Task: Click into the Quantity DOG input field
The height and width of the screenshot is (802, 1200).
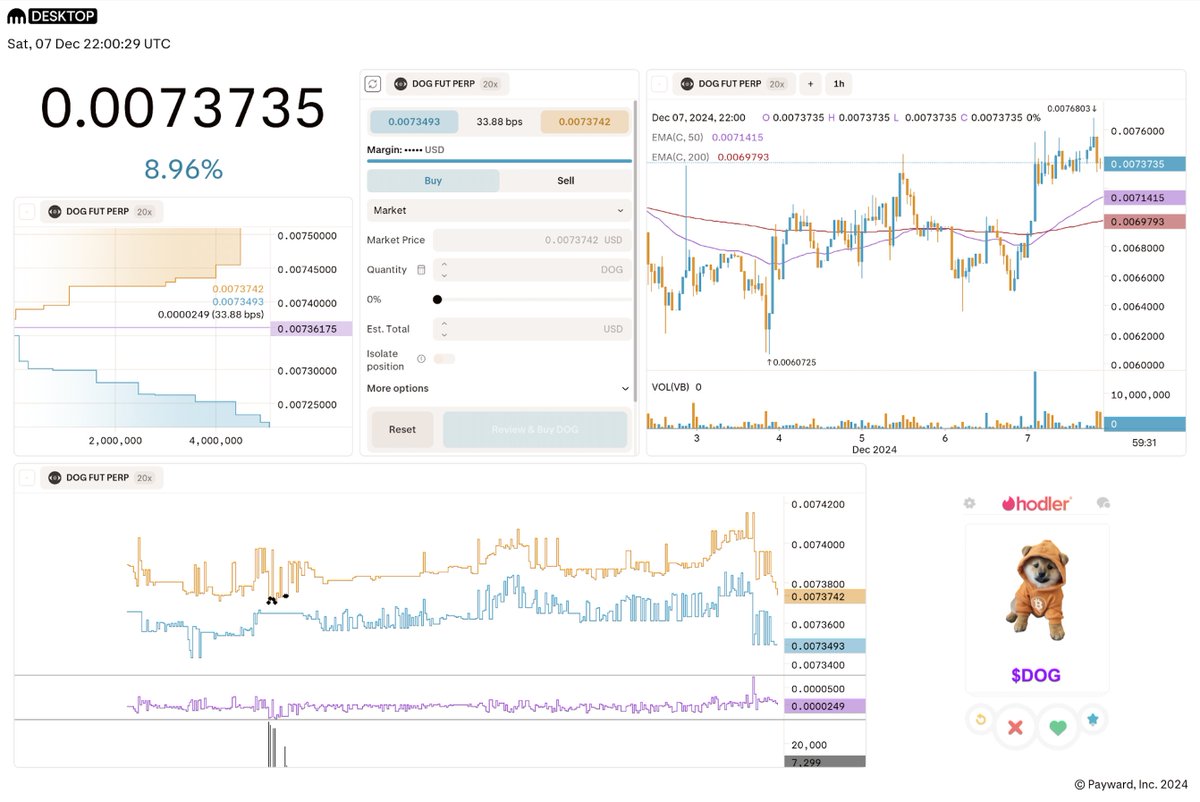Action: point(532,270)
